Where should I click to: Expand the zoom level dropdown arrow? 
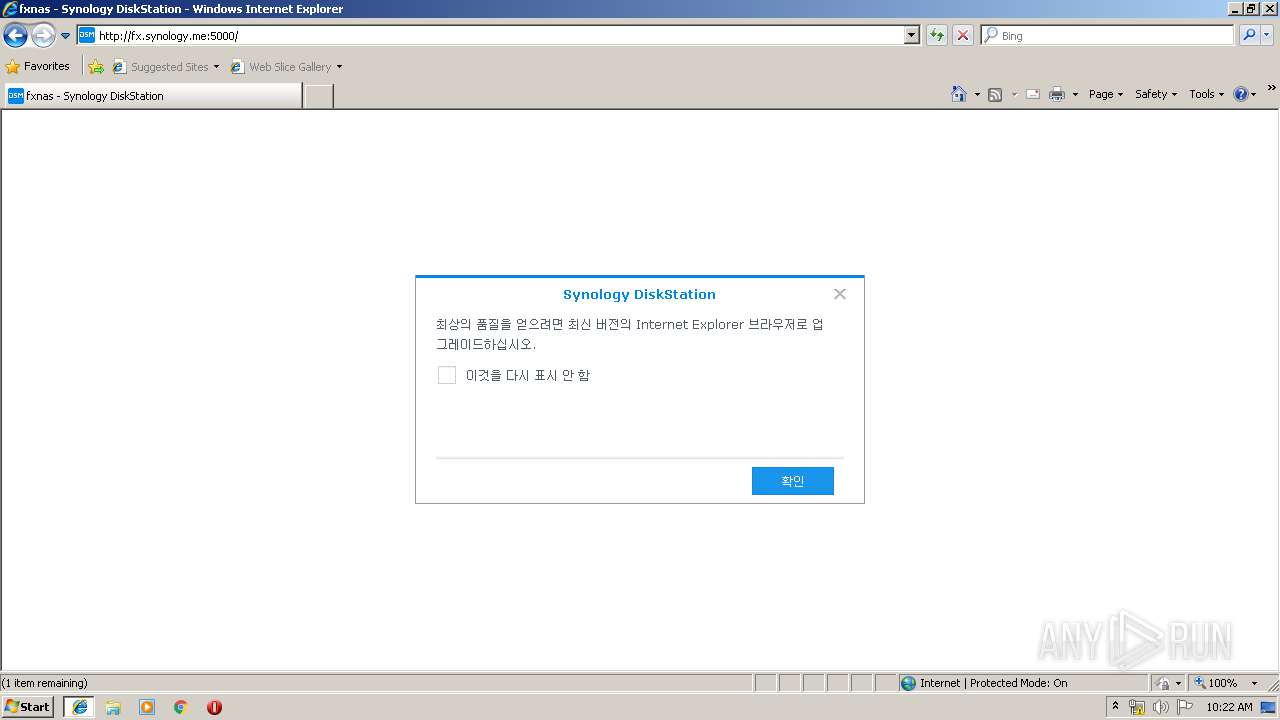1254,683
